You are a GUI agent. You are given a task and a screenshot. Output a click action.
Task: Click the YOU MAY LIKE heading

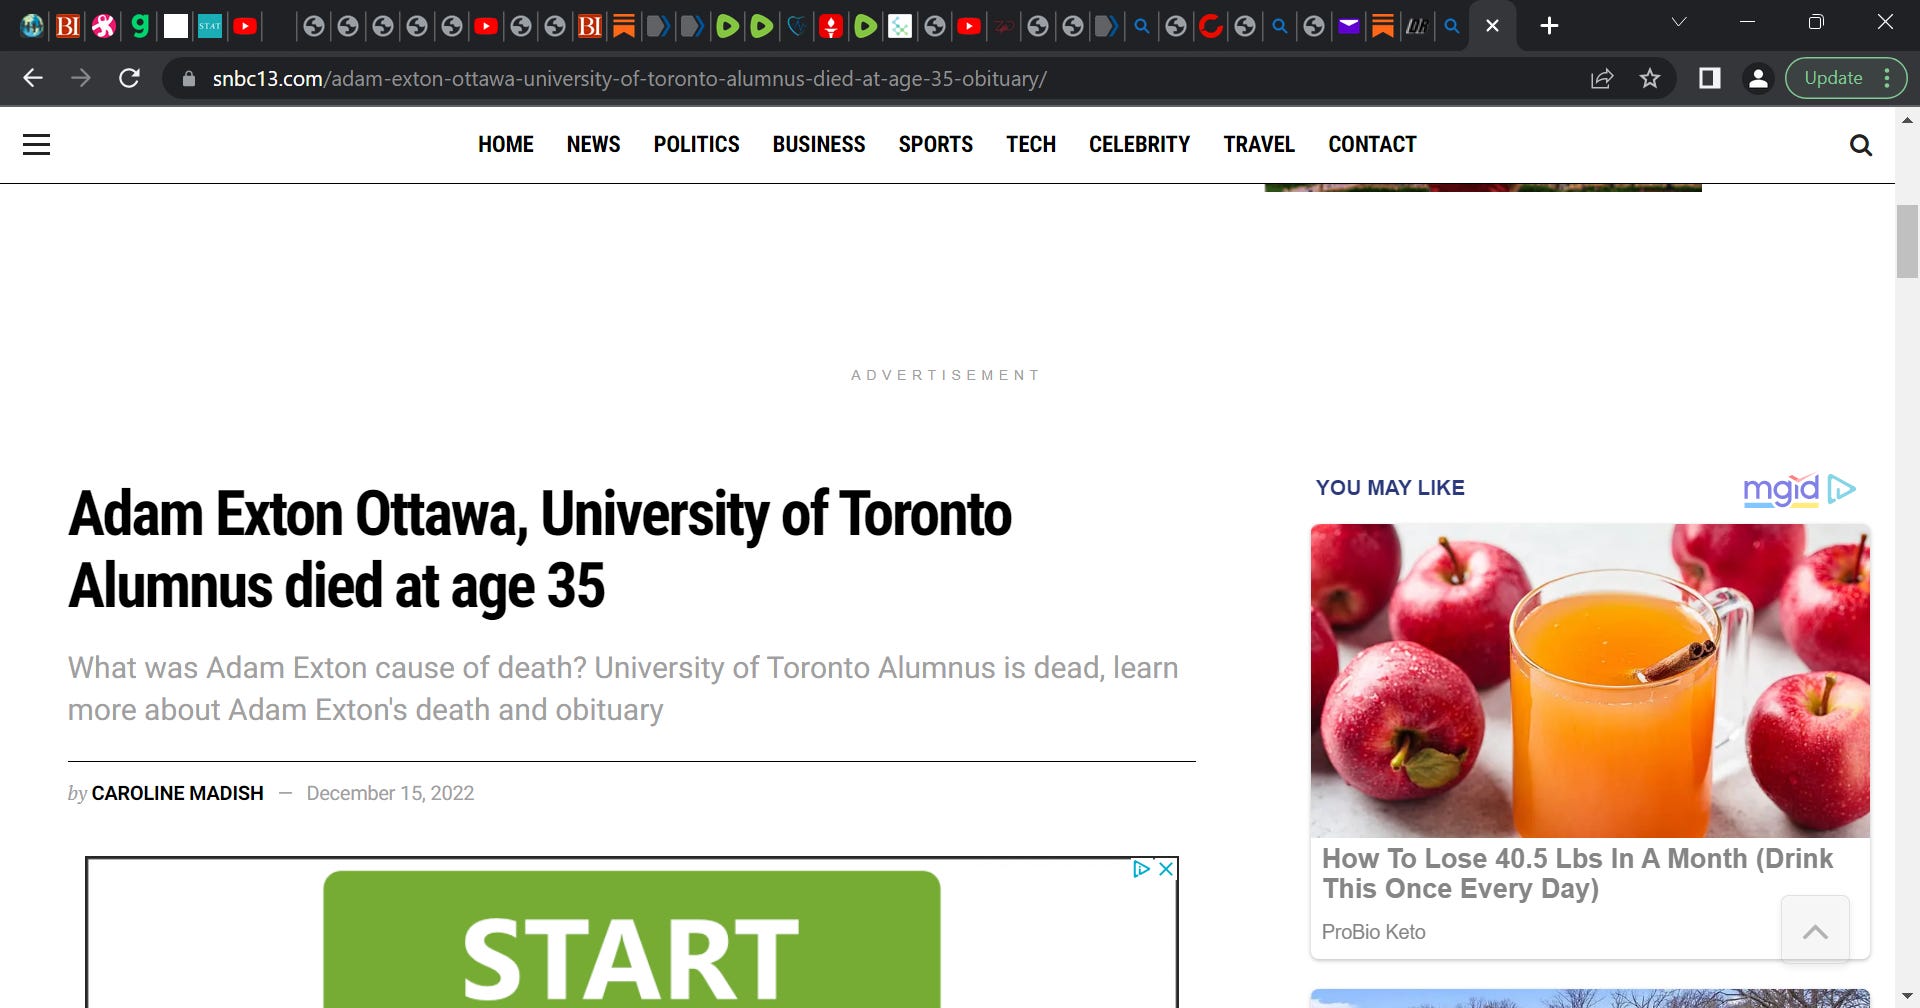[x=1390, y=488]
